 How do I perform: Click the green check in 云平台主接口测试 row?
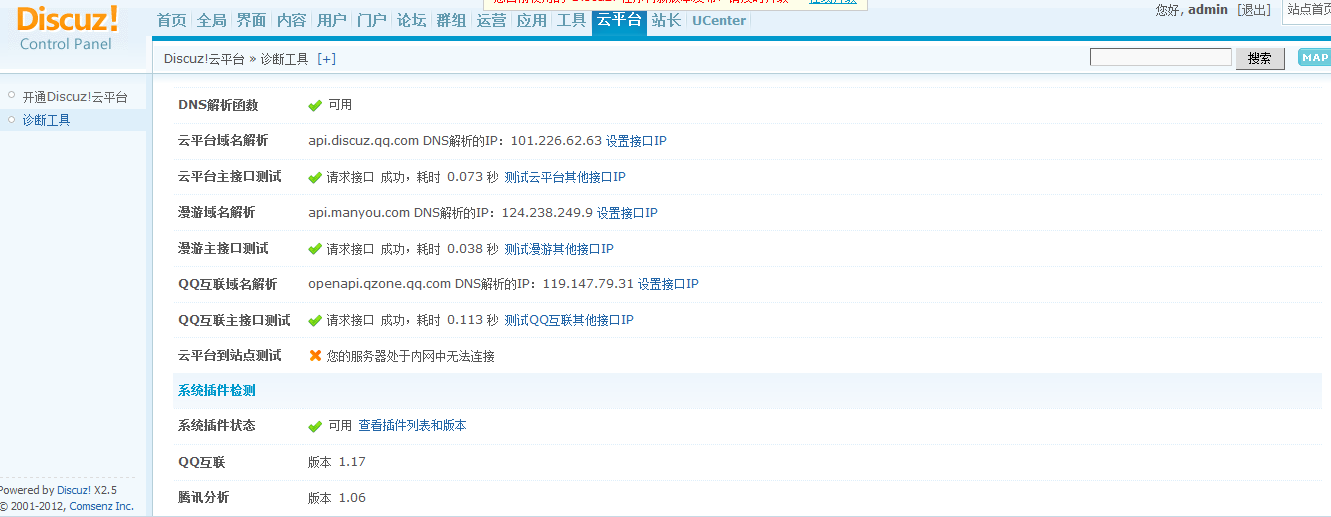(x=315, y=177)
